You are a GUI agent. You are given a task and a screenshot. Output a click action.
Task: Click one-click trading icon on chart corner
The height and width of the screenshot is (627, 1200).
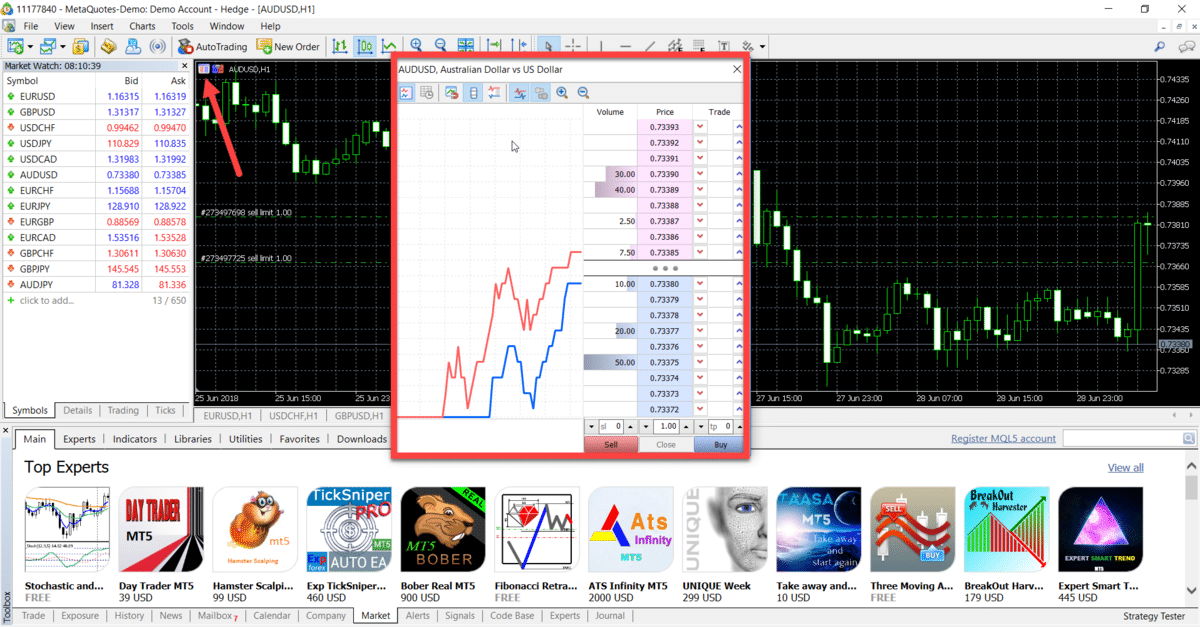205,69
